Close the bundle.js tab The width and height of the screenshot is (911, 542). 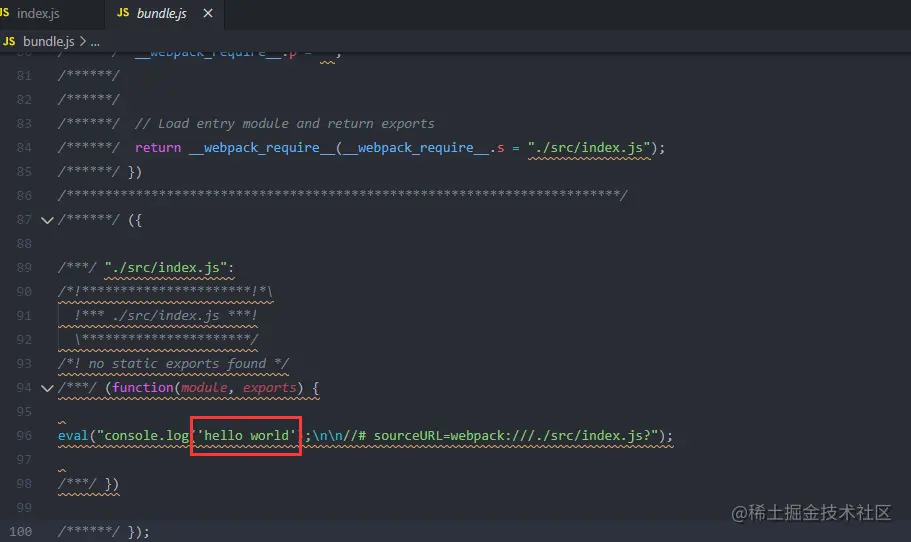(208, 13)
